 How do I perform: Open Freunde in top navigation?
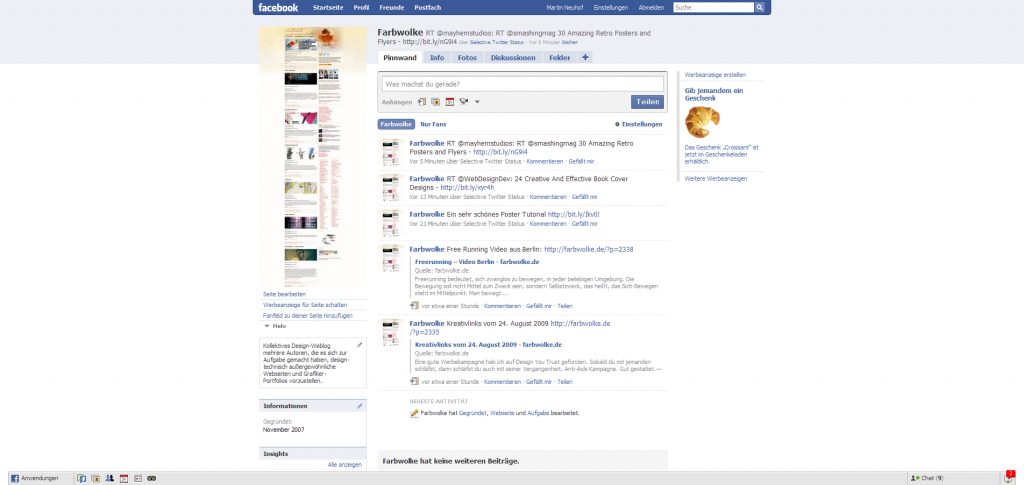click(391, 8)
